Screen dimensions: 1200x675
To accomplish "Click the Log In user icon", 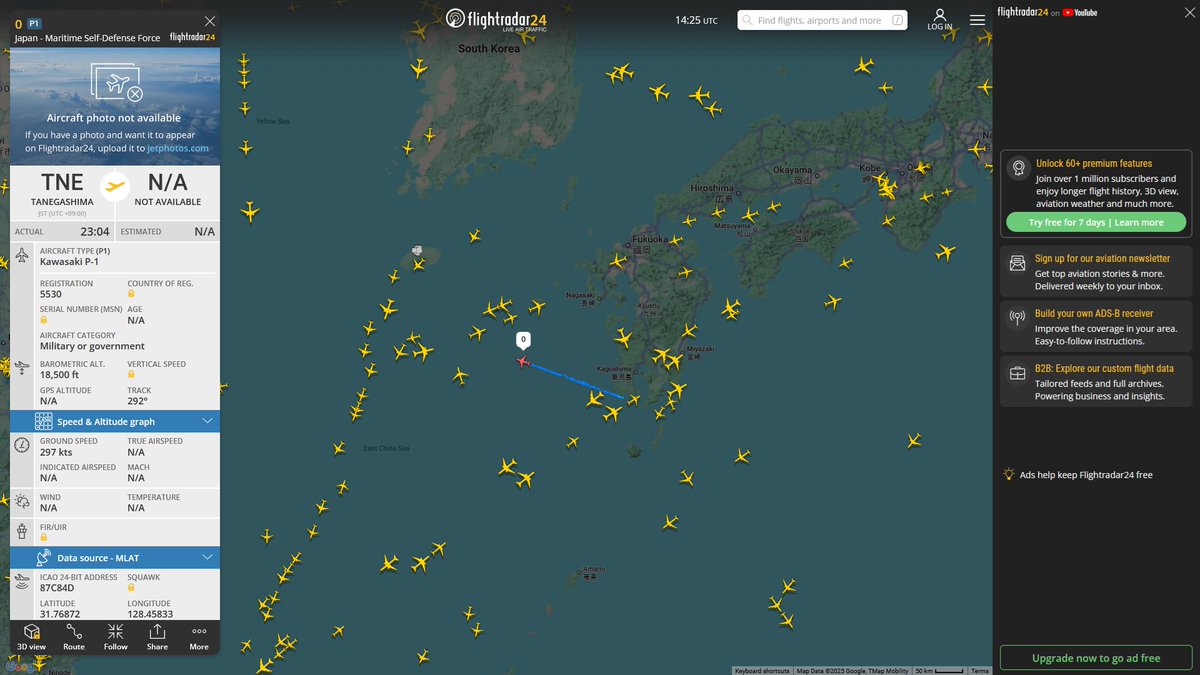I will point(940,20).
